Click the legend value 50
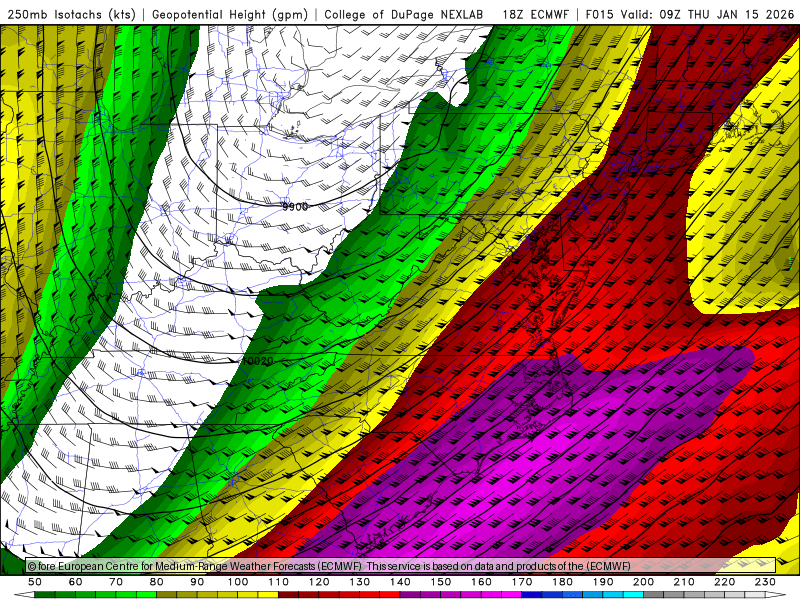This screenshot has height=600, width=800. coord(35,582)
